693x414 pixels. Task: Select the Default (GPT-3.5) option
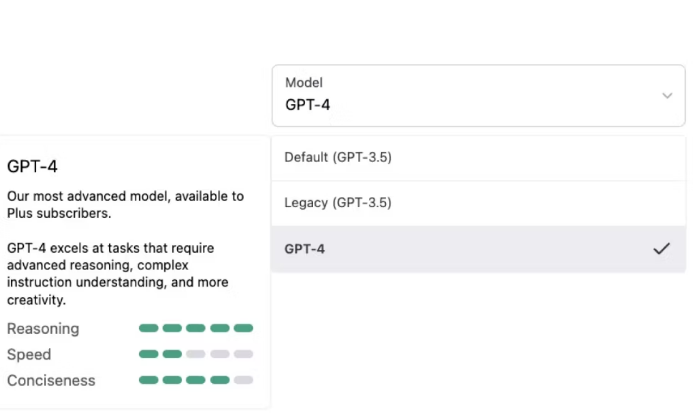point(479,158)
